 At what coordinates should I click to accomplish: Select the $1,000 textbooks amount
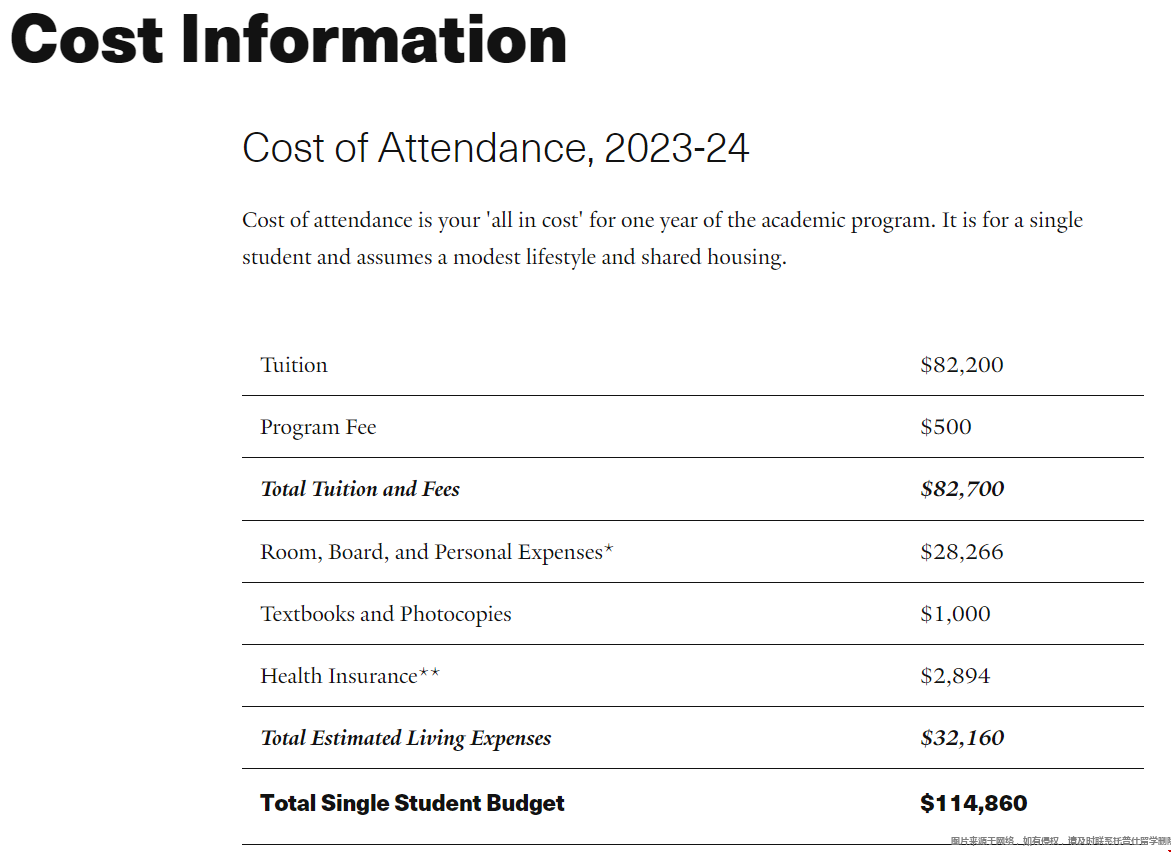[x=955, y=614]
